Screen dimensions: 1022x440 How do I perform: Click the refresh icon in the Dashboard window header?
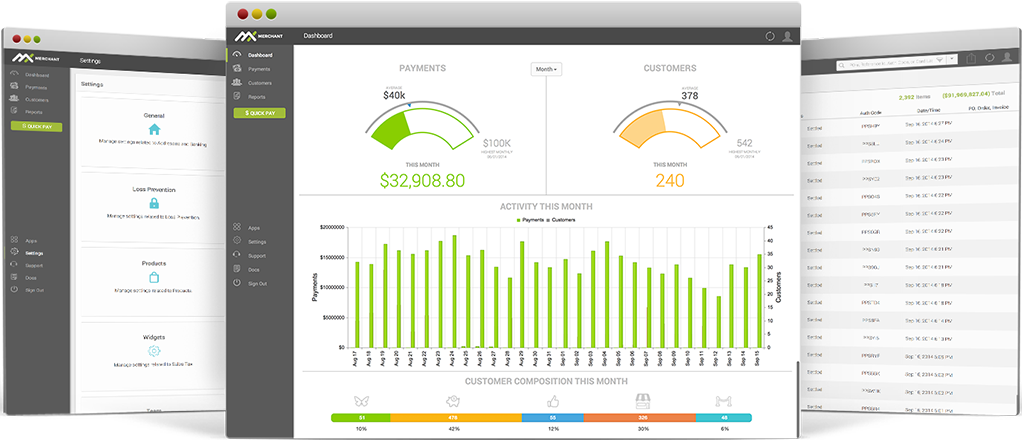(770, 37)
